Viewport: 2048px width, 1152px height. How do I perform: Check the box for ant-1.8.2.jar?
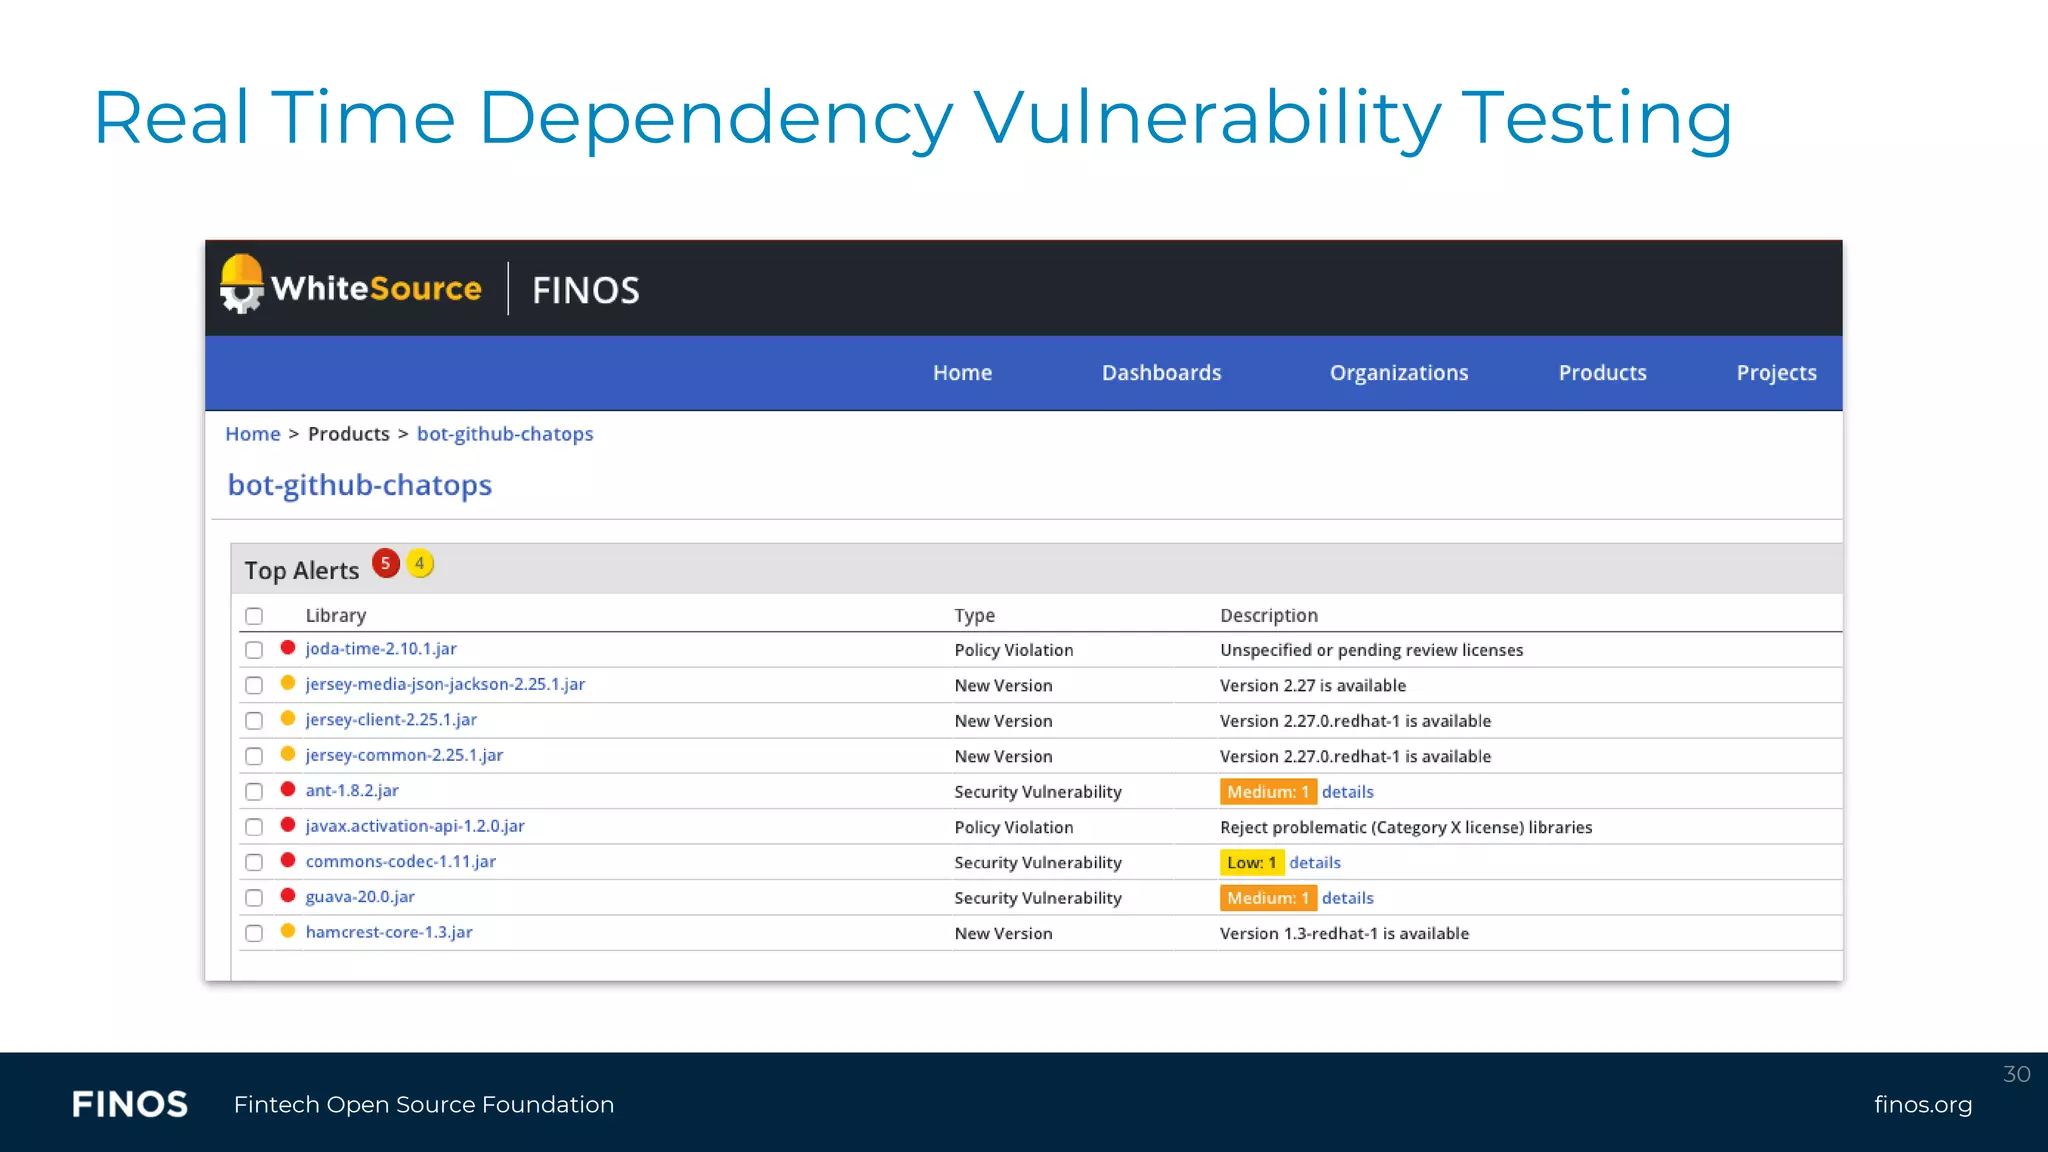[x=254, y=792]
